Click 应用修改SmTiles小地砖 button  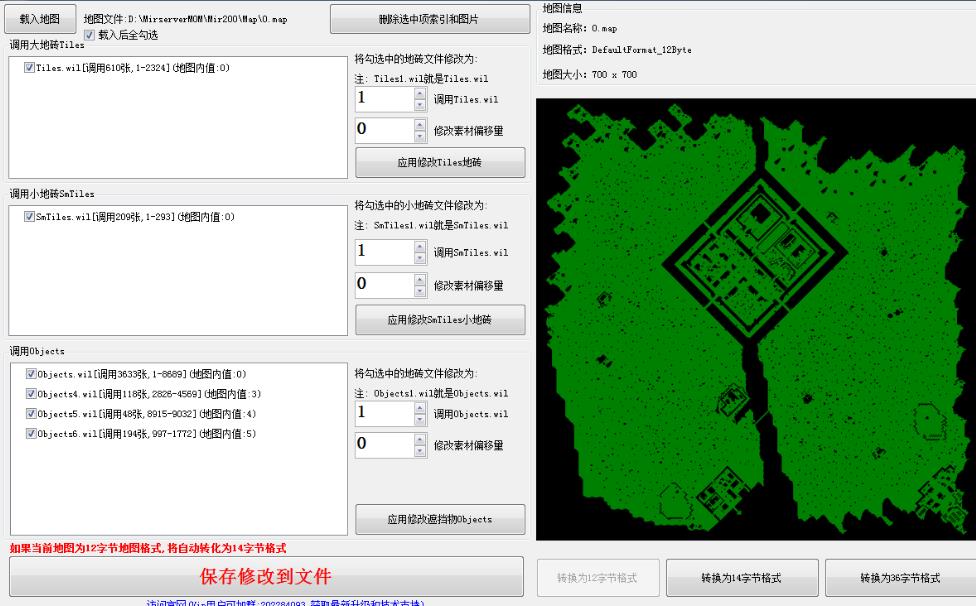pyautogui.click(x=440, y=320)
